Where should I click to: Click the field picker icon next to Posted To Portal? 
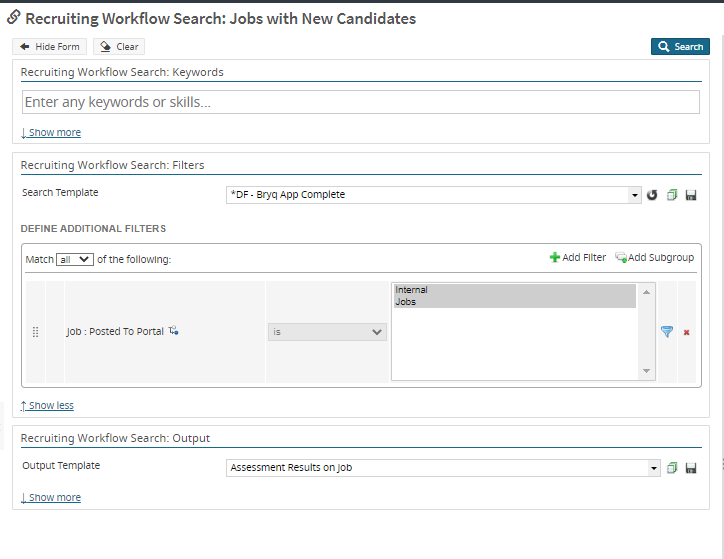(x=173, y=331)
